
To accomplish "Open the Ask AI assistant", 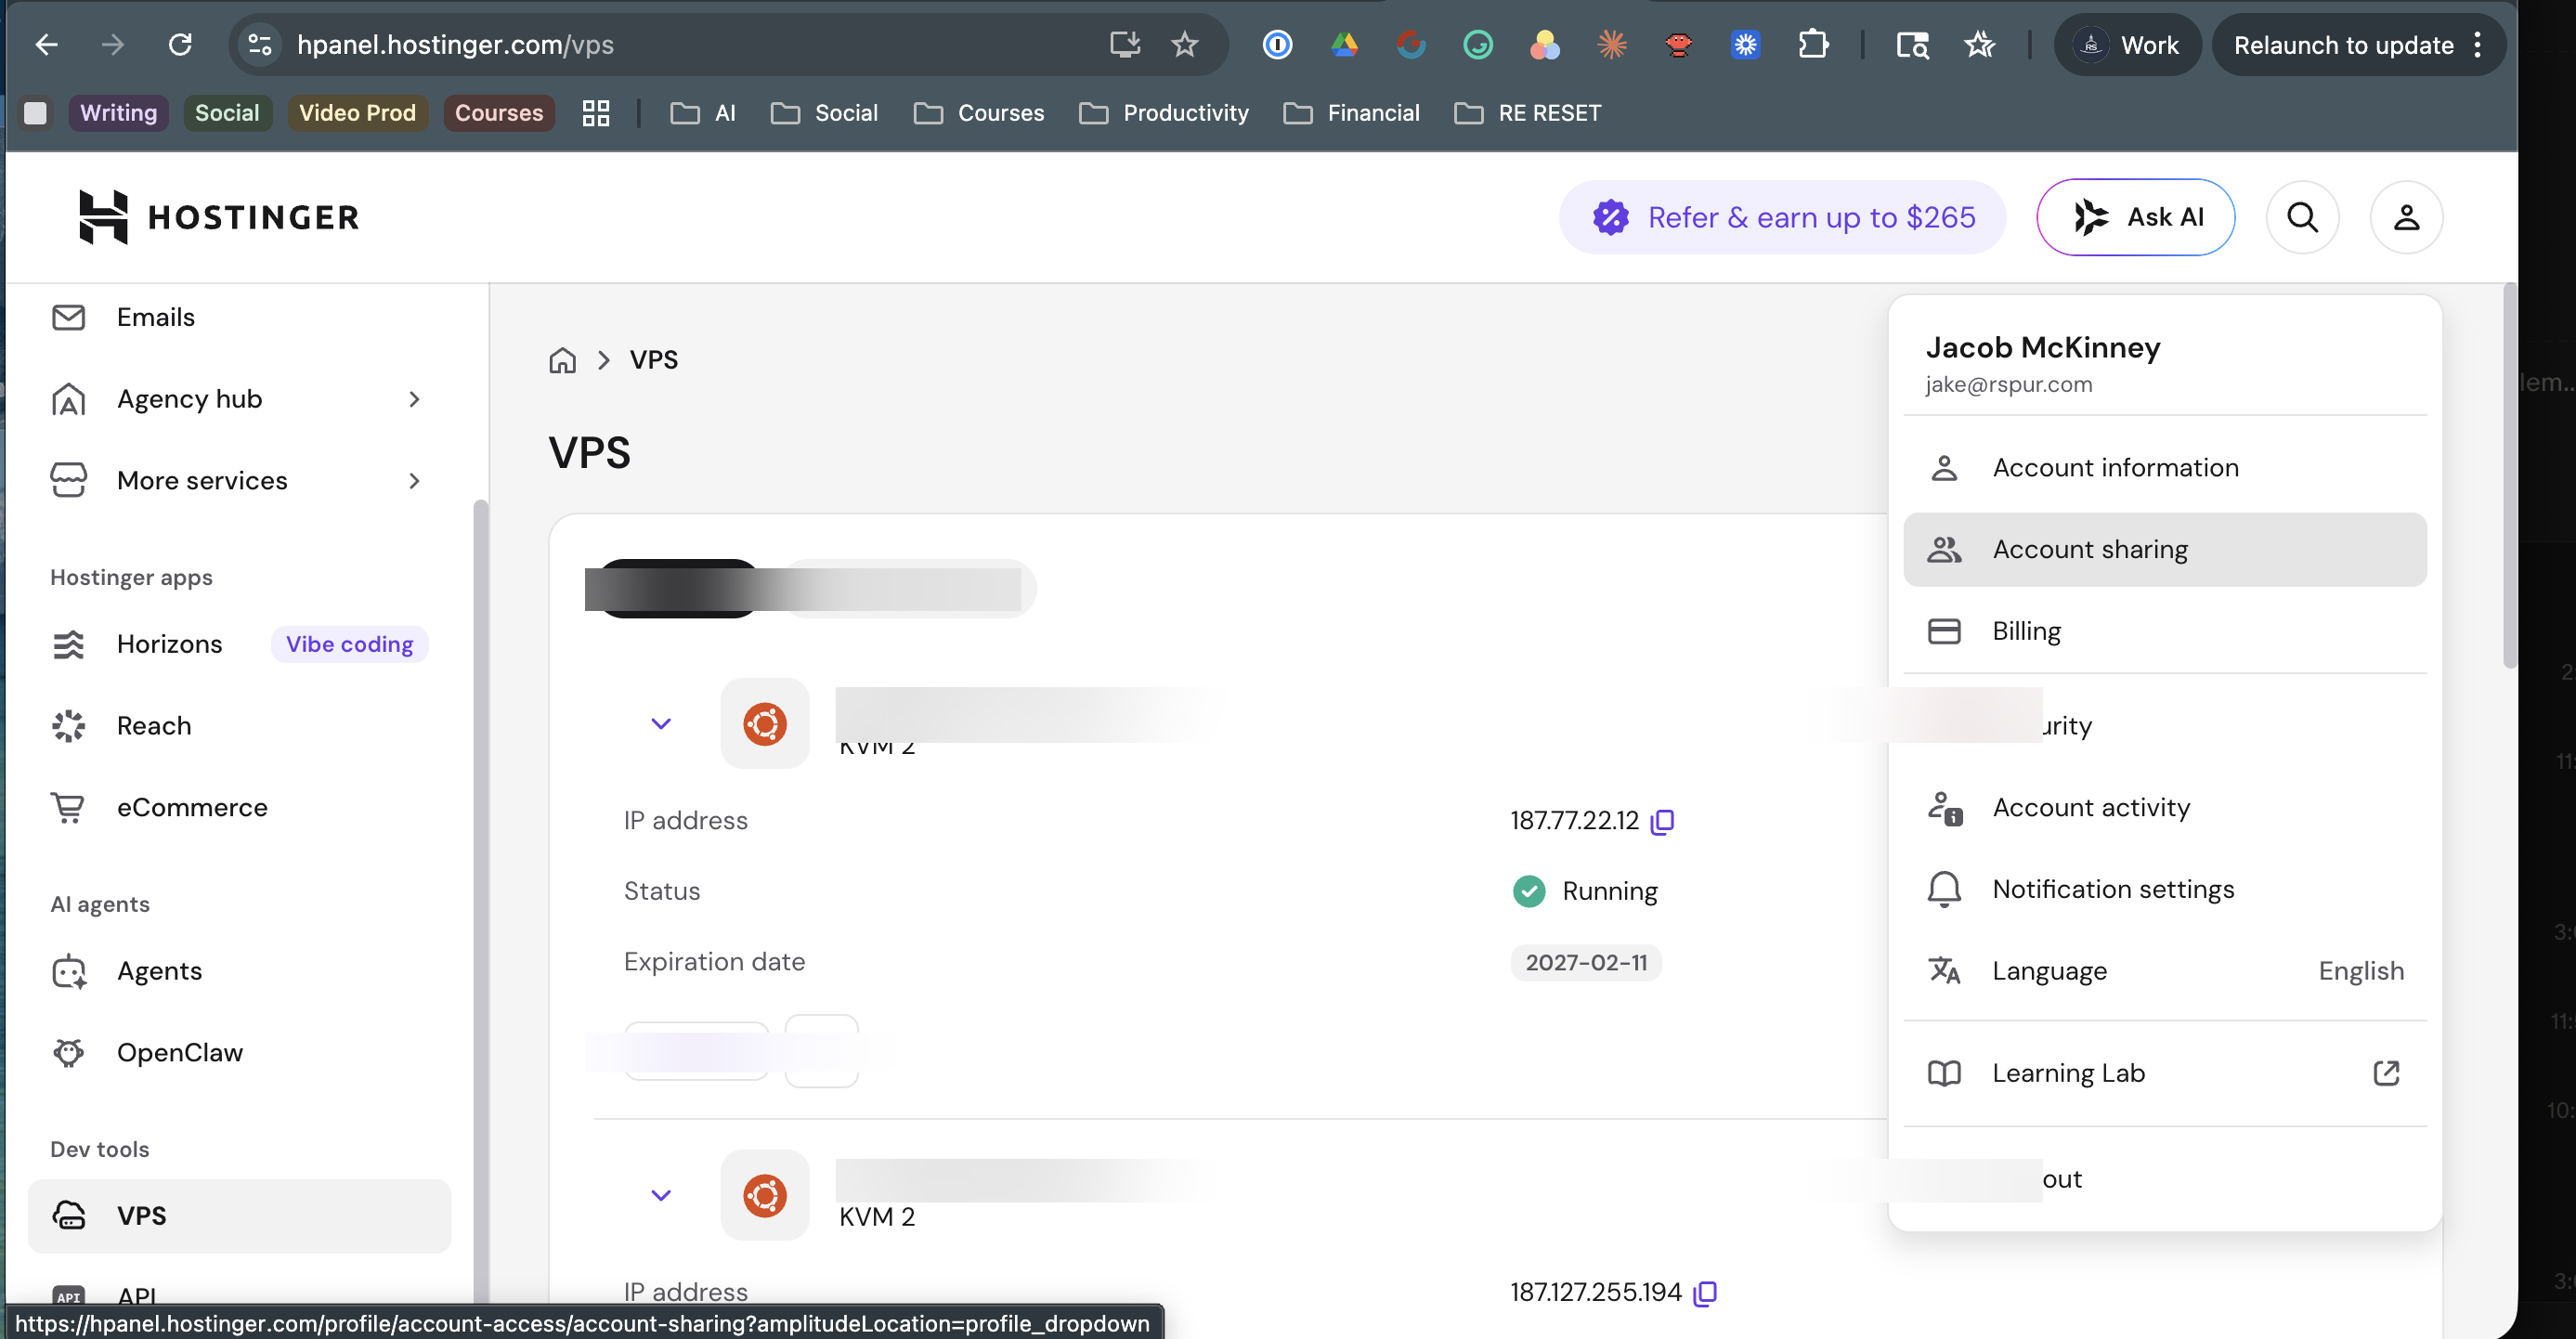I will [x=2135, y=217].
